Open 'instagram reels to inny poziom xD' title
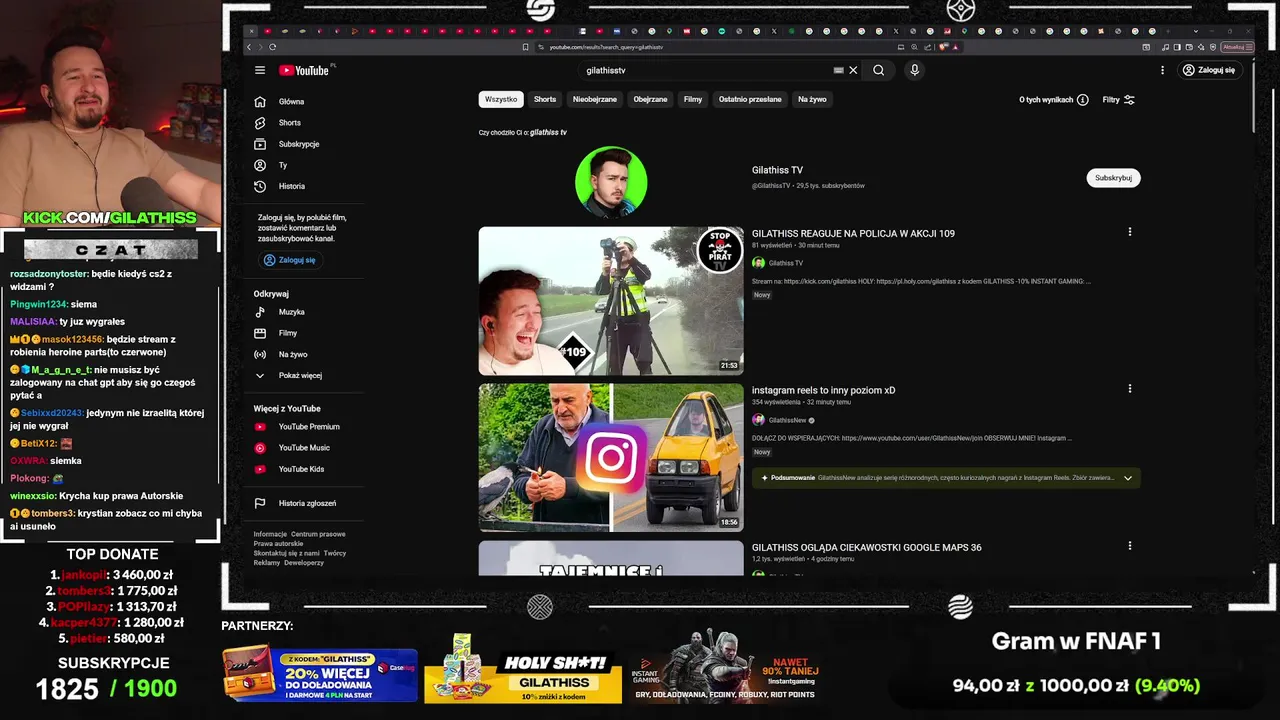This screenshot has height=720, width=1280. [823, 390]
